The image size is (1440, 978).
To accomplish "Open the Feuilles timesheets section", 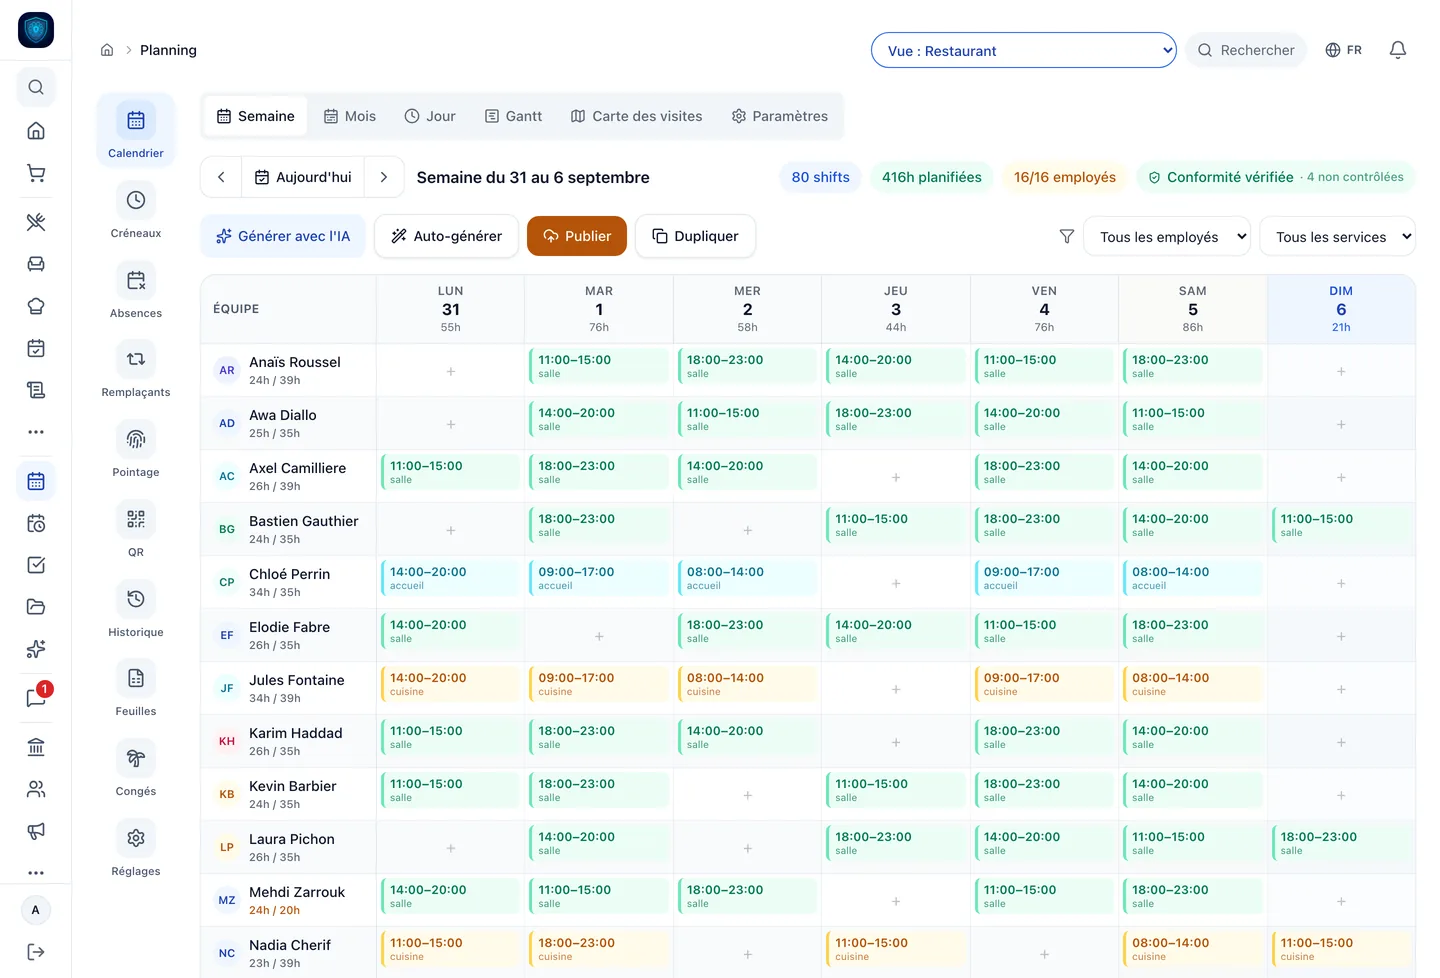I will pyautogui.click(x=136, y=689).
